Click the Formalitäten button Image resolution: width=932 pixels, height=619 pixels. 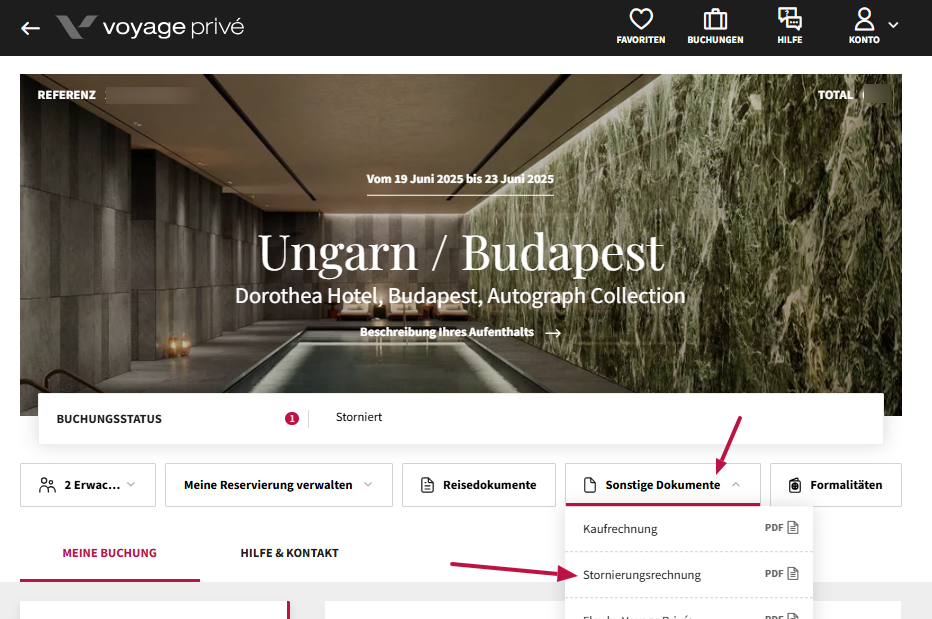coord(836,485)
